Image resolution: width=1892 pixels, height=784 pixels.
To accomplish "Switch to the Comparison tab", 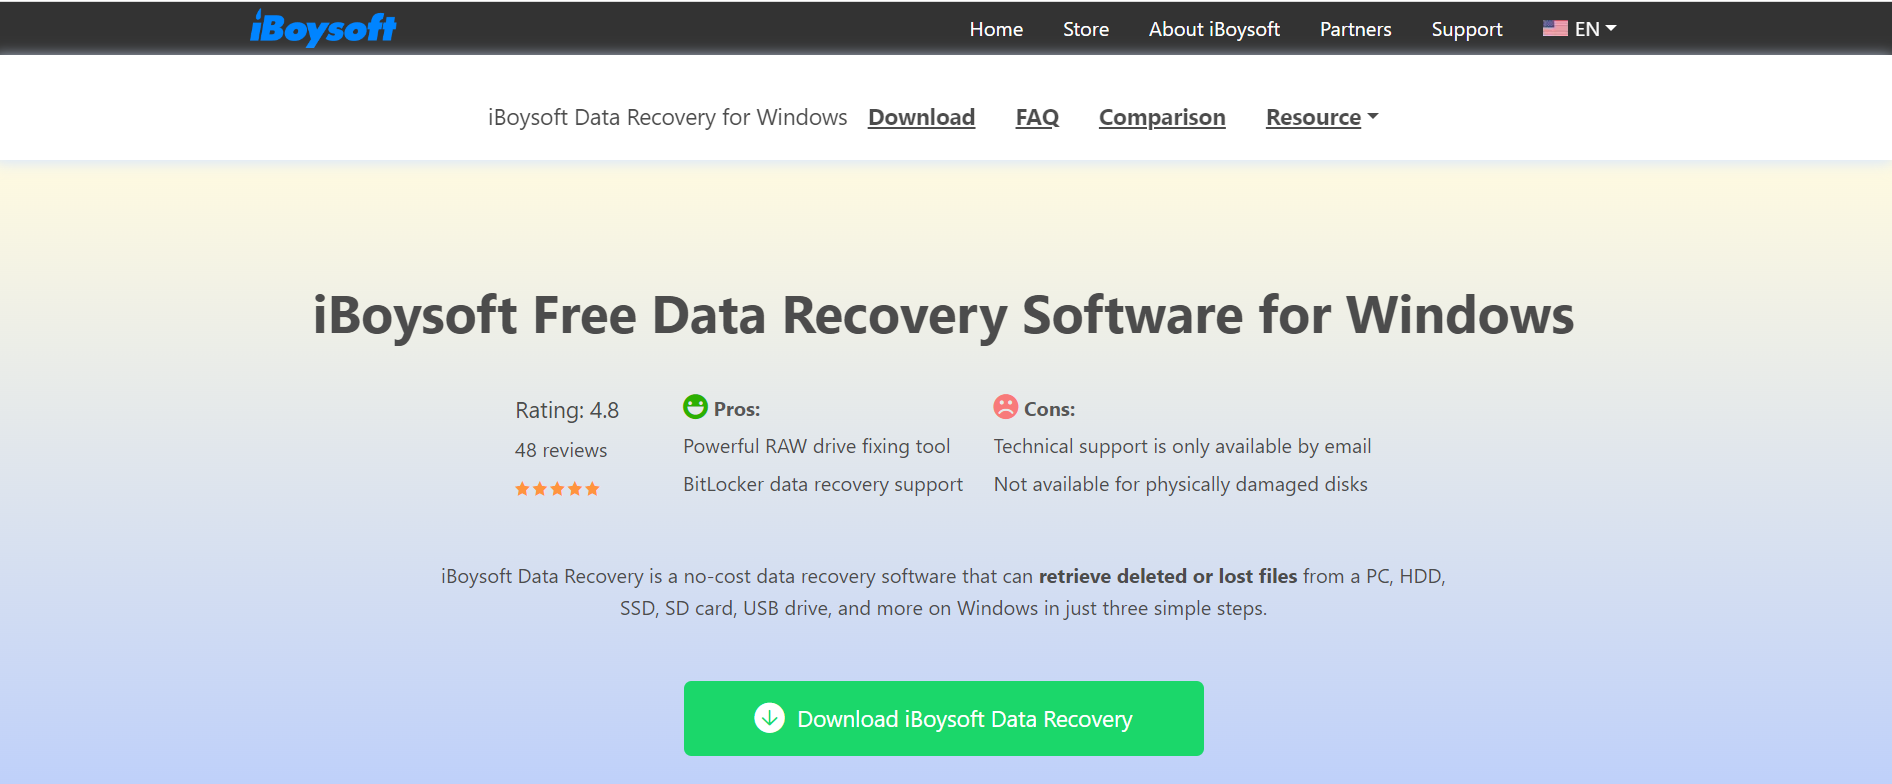I will (1161, 117).
